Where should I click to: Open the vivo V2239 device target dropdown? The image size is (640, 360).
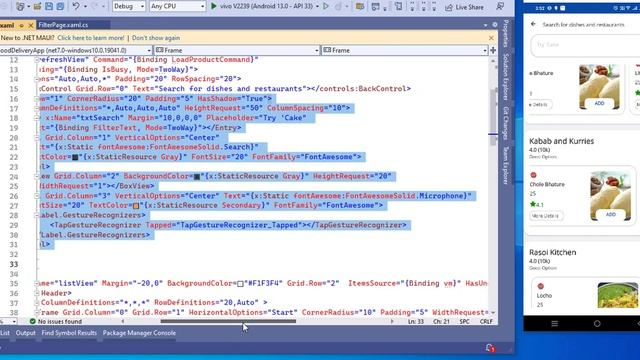click(317, 7)
